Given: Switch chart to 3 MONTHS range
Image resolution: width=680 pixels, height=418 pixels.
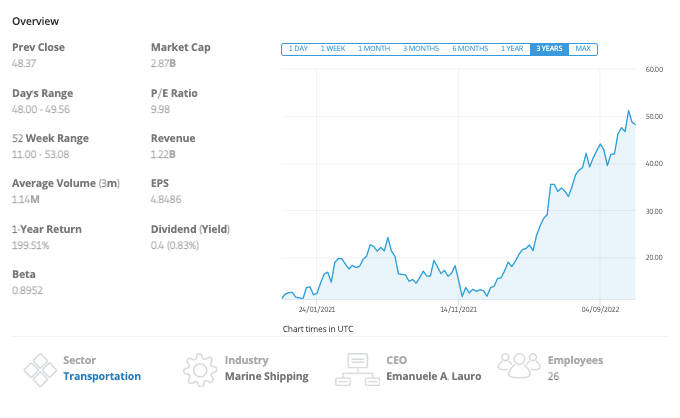Looking at the screenshot, I should click(x=421, y=49).
